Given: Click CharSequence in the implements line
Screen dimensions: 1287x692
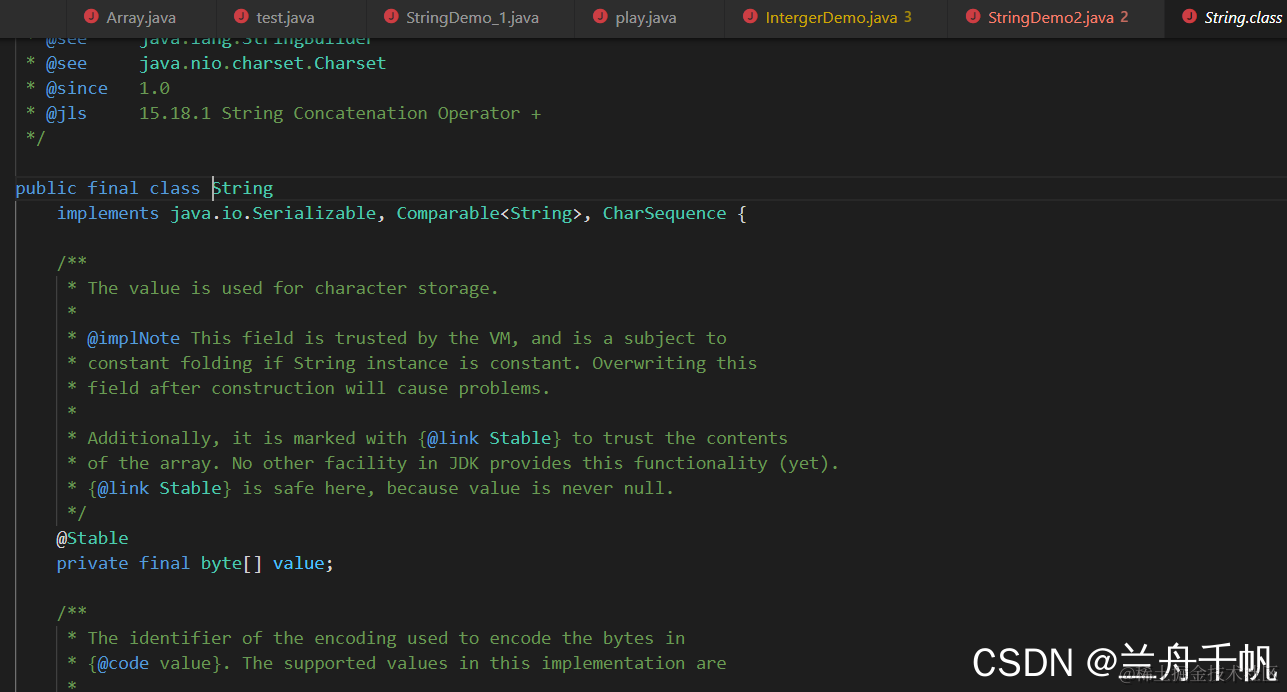Looking at the screenshot, I should (664, 213).
